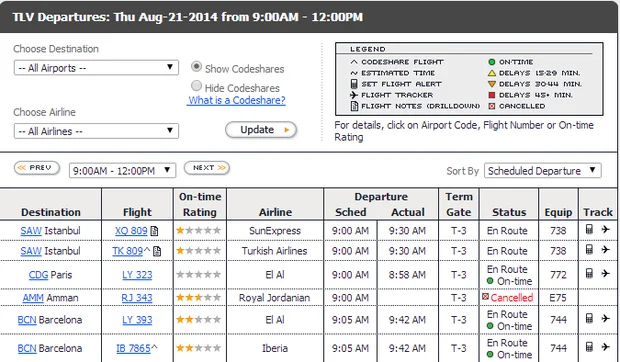Open flight TK 809 details
The image size is (620, 362).
coord(127,251)
